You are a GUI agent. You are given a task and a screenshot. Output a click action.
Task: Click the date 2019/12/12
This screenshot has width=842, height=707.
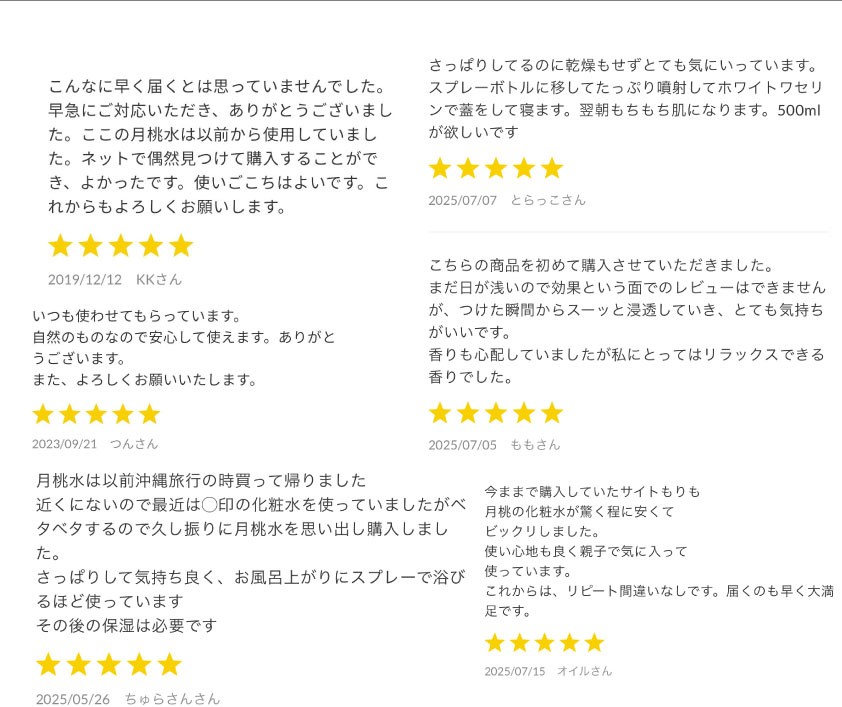click(85, 280)
